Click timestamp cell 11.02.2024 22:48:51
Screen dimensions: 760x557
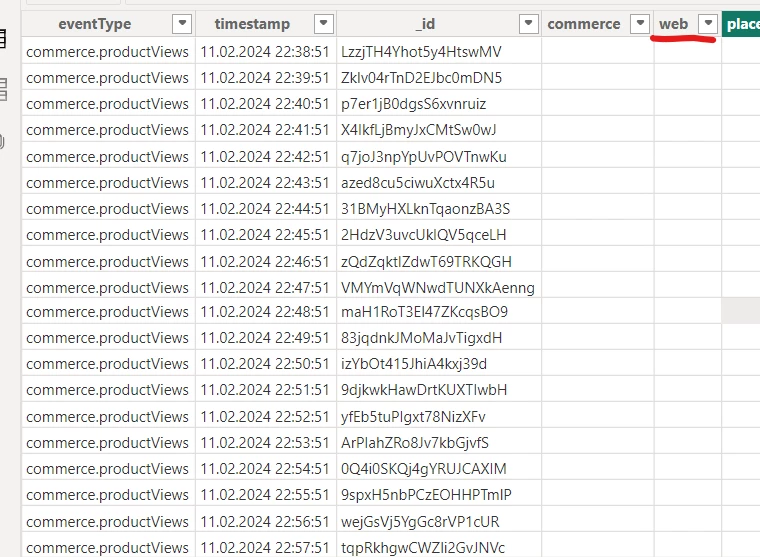click(x=266, y=312)
